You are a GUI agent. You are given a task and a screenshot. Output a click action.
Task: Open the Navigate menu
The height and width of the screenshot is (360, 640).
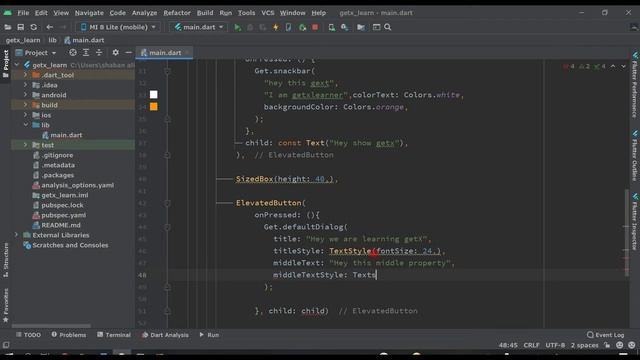89,13
